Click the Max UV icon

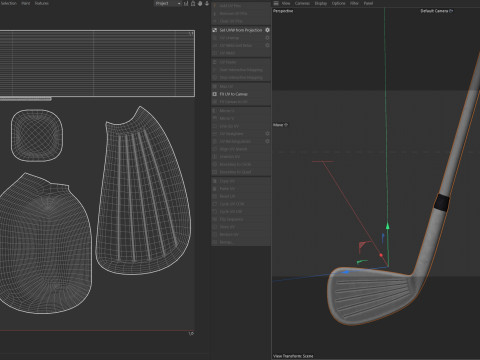pyautogui.click(x=215, y=86)
